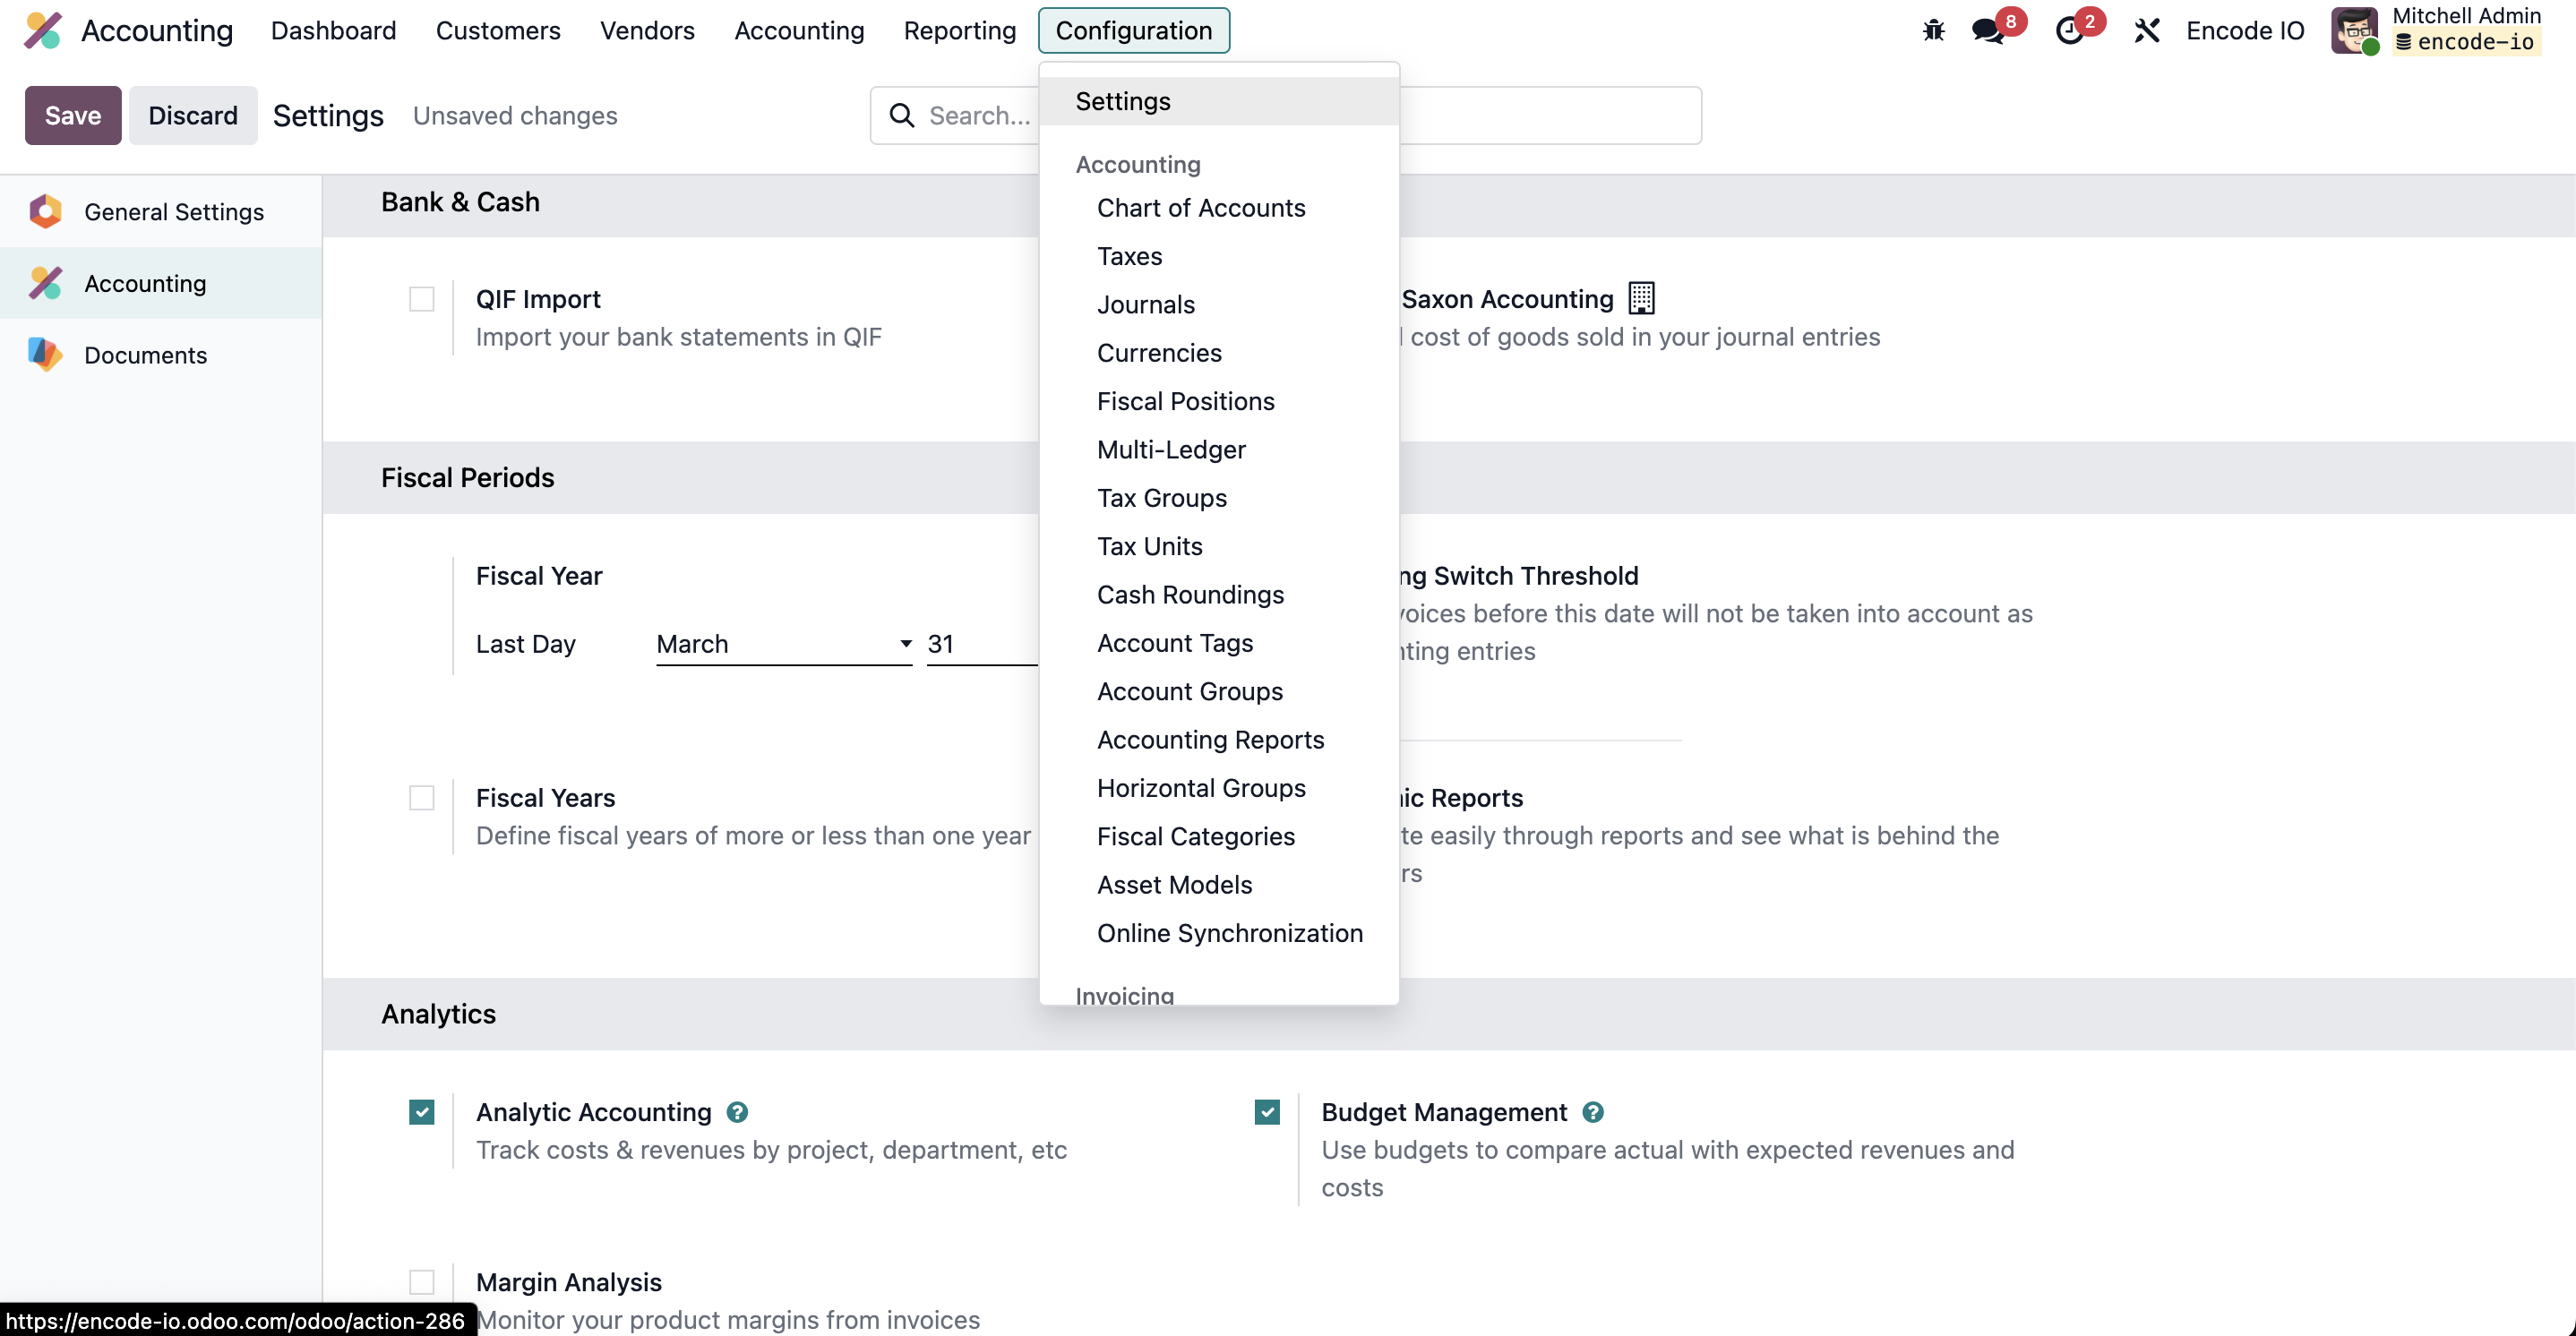Open the activities clock icon
Image resolution: width=2576 pixels, height=1336 pixels.
pyautogui.click(x=2069, y=30)
